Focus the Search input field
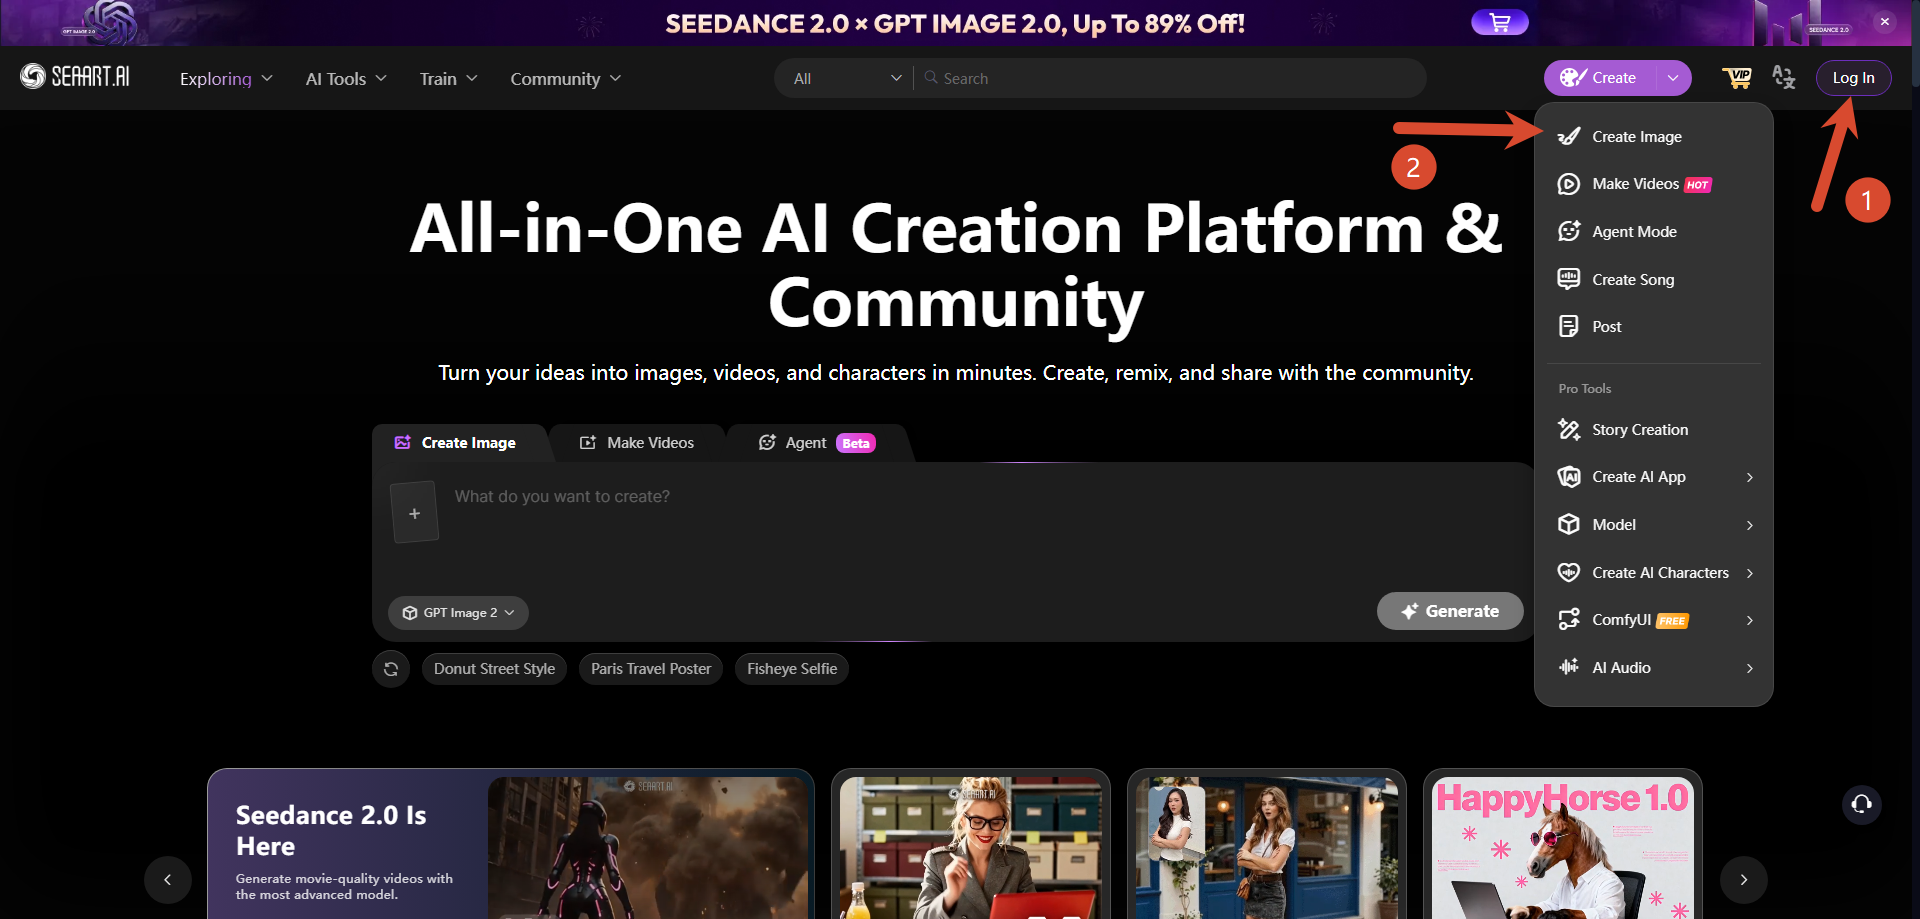 coord(1170,78)
